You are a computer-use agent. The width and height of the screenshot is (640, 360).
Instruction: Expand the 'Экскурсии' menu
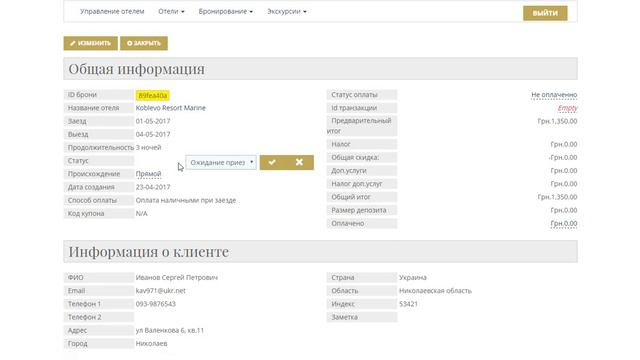point(287,11)
